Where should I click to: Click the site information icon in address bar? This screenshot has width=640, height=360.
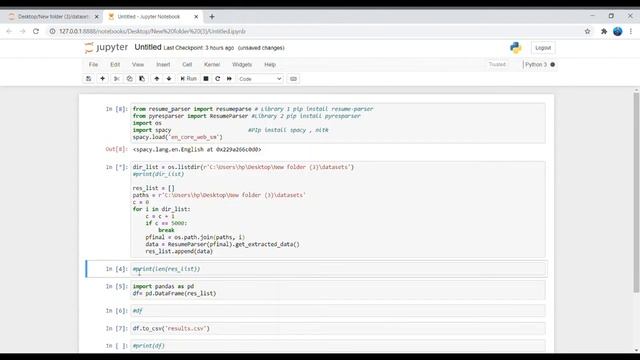pos(53,31)
